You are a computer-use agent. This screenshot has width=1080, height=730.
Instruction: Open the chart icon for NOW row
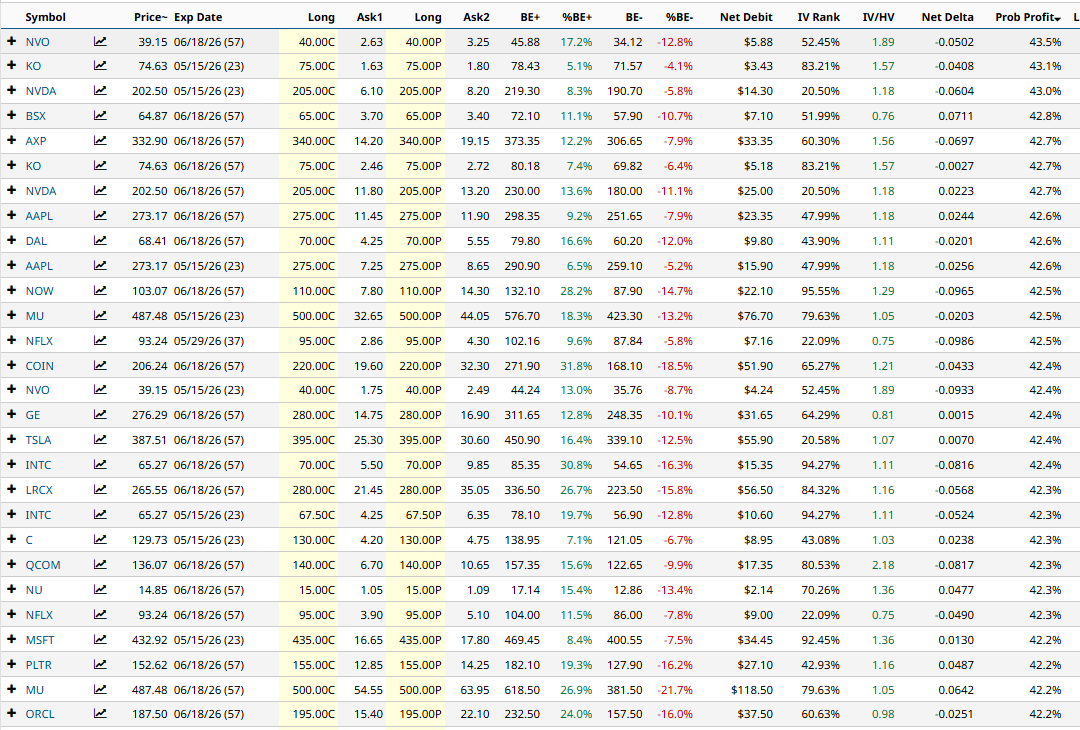(x=100, y=291)
